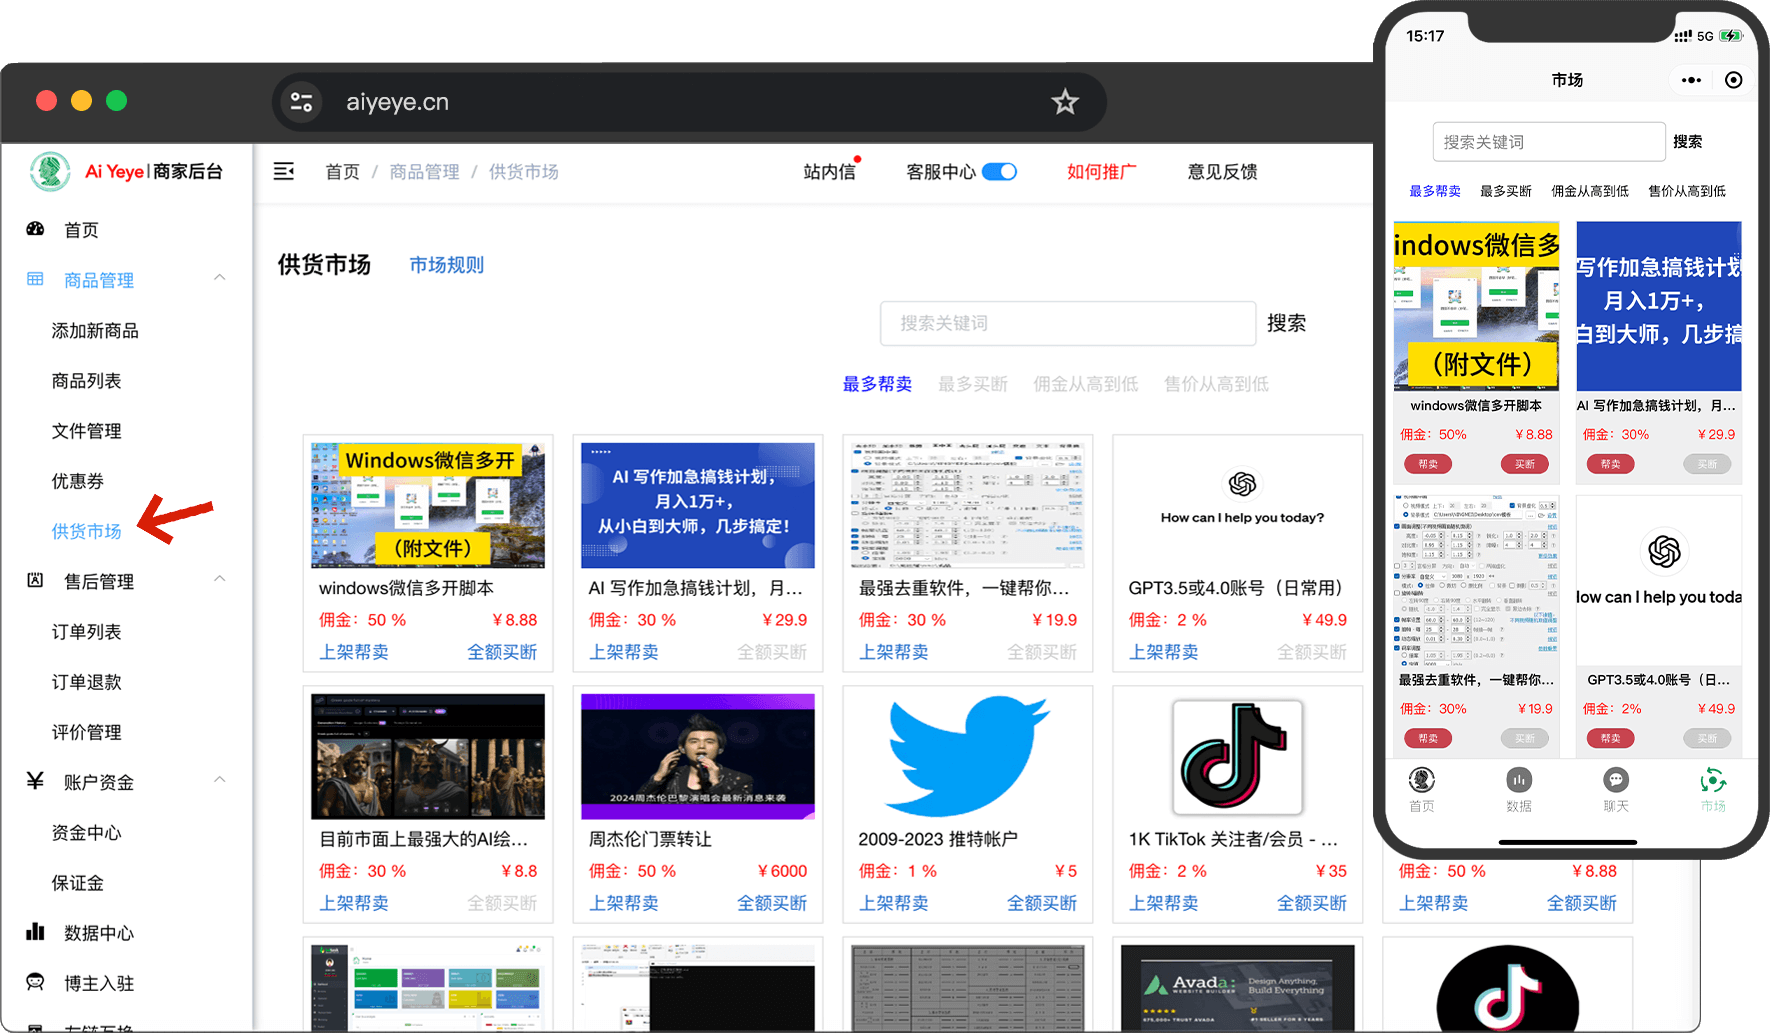Click the TikTok logo on 1K TikTok card

point(1238,757)
